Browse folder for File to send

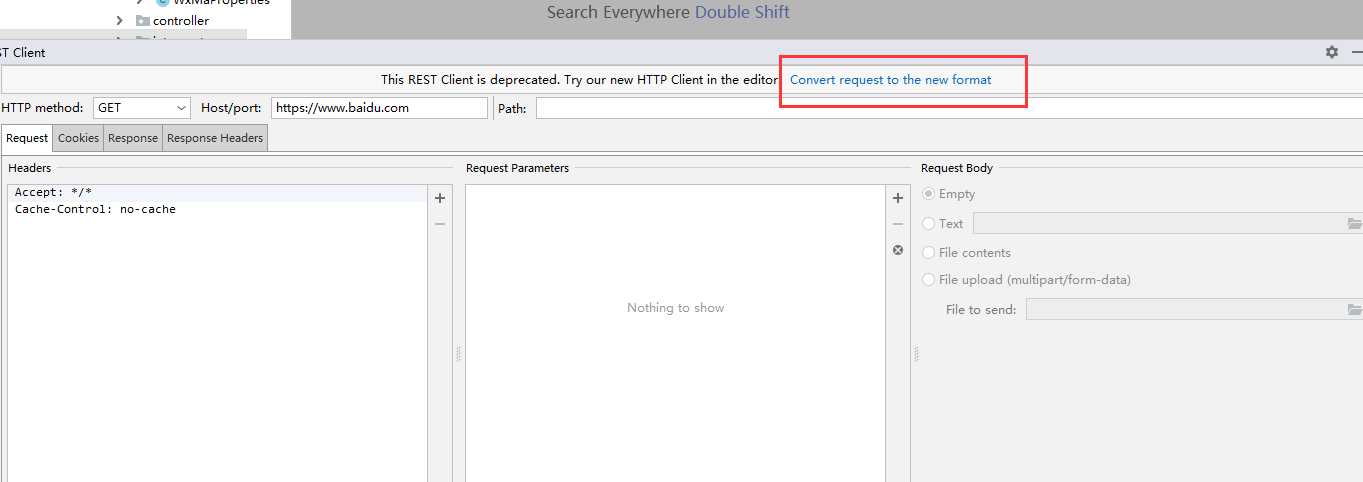(x=1355, y=310)
